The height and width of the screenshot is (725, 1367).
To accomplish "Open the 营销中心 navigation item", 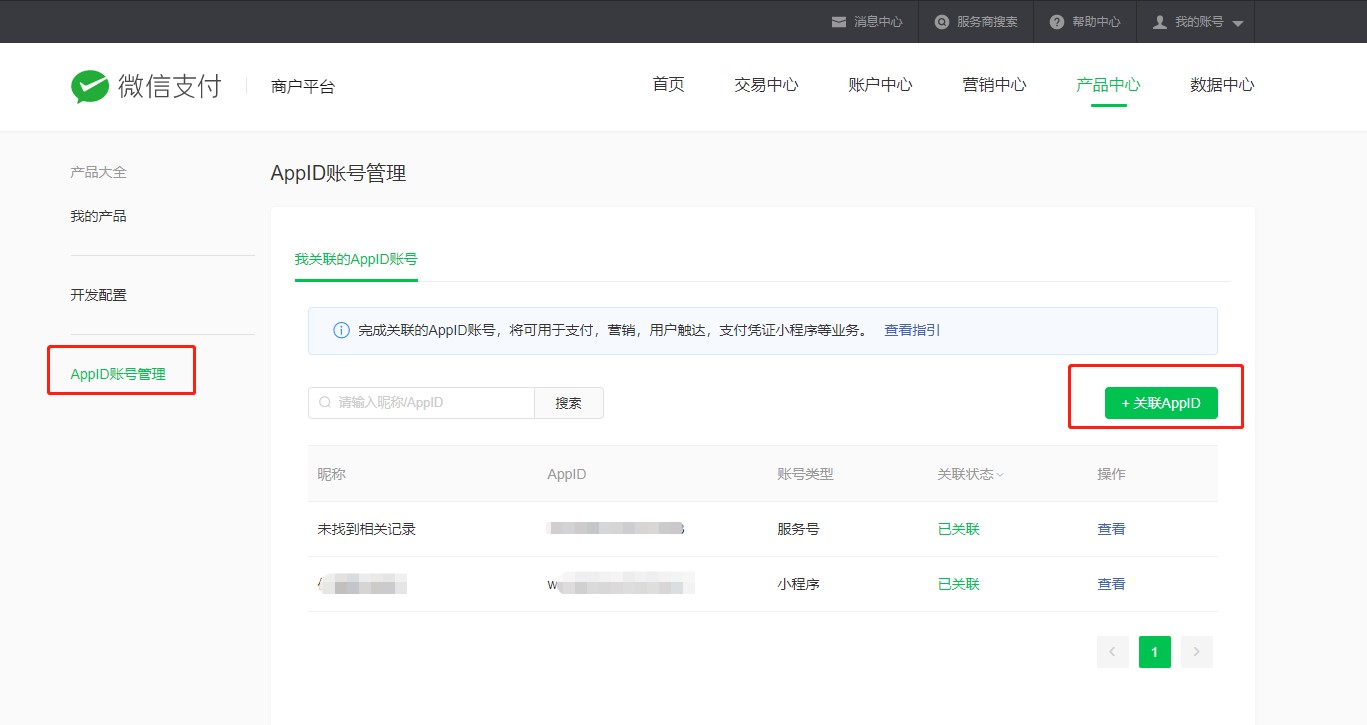I will coord(994,85).
